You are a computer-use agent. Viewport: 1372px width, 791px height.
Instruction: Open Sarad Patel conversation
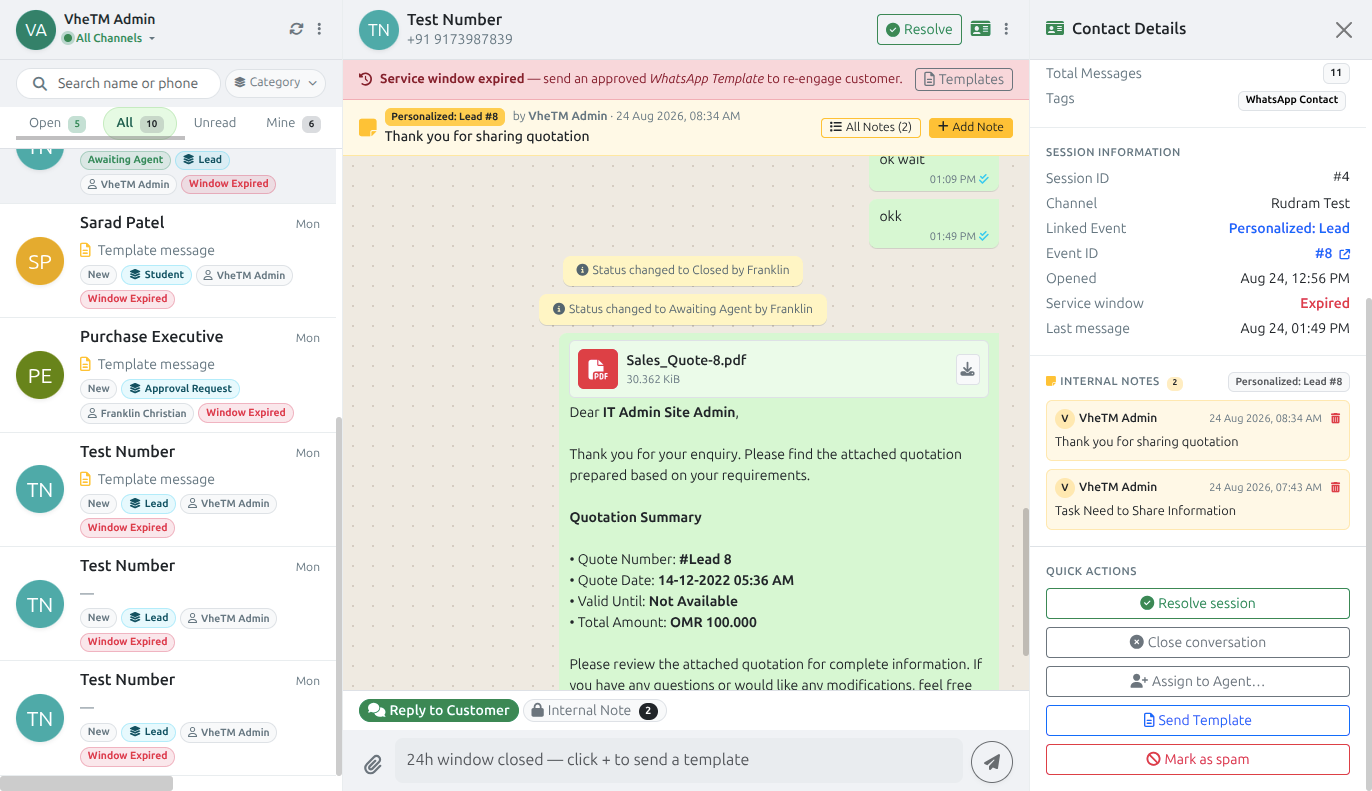[x=170, y=261]
